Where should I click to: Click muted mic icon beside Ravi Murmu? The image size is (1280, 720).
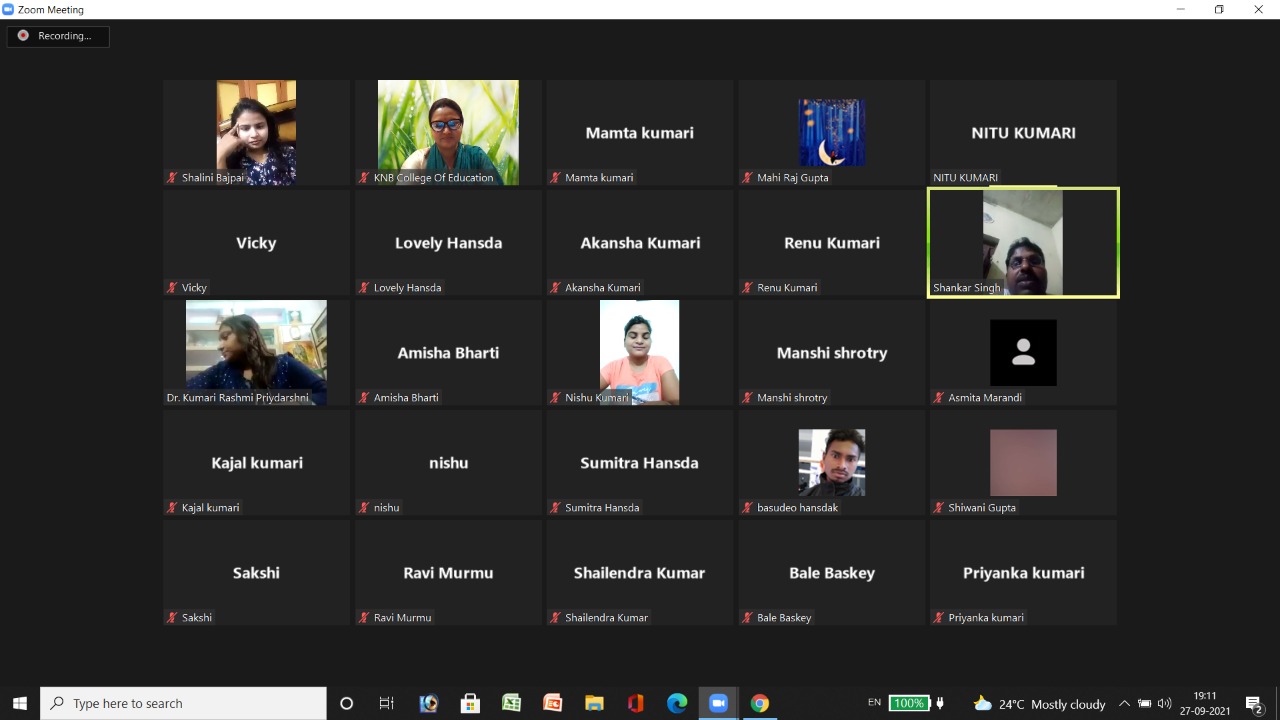click(x=364, y=617)
